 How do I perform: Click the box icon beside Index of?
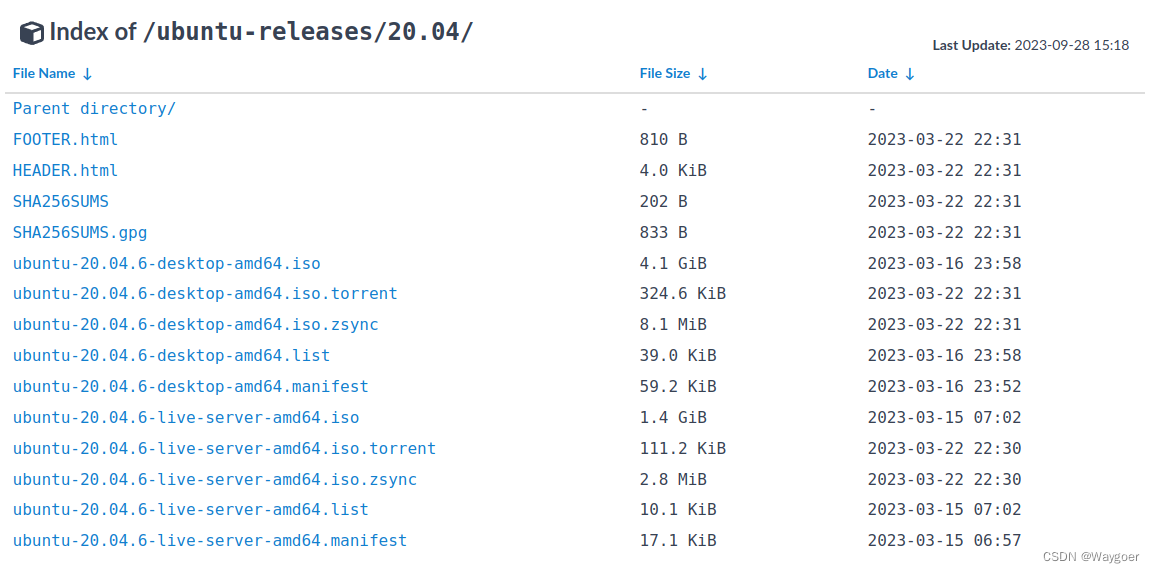(32, 33)
